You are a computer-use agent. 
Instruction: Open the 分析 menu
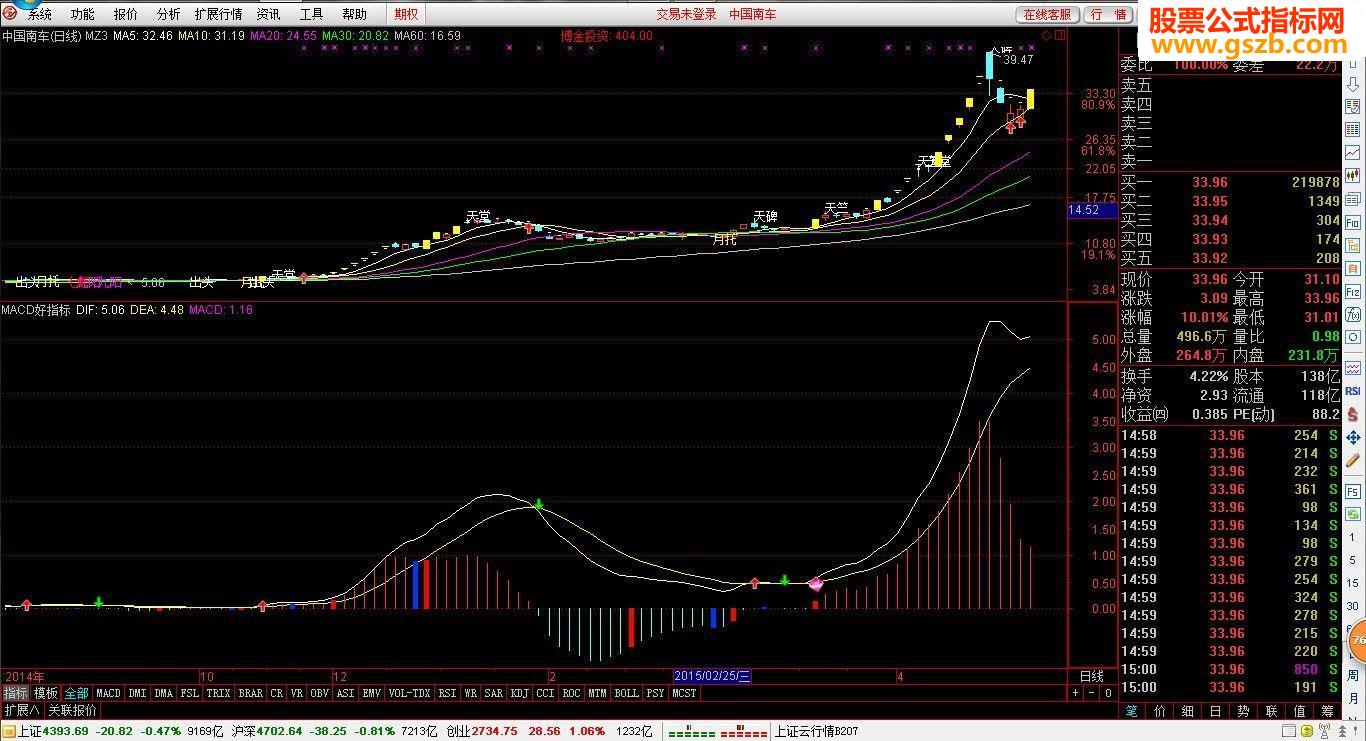click(x=169, y=14)
